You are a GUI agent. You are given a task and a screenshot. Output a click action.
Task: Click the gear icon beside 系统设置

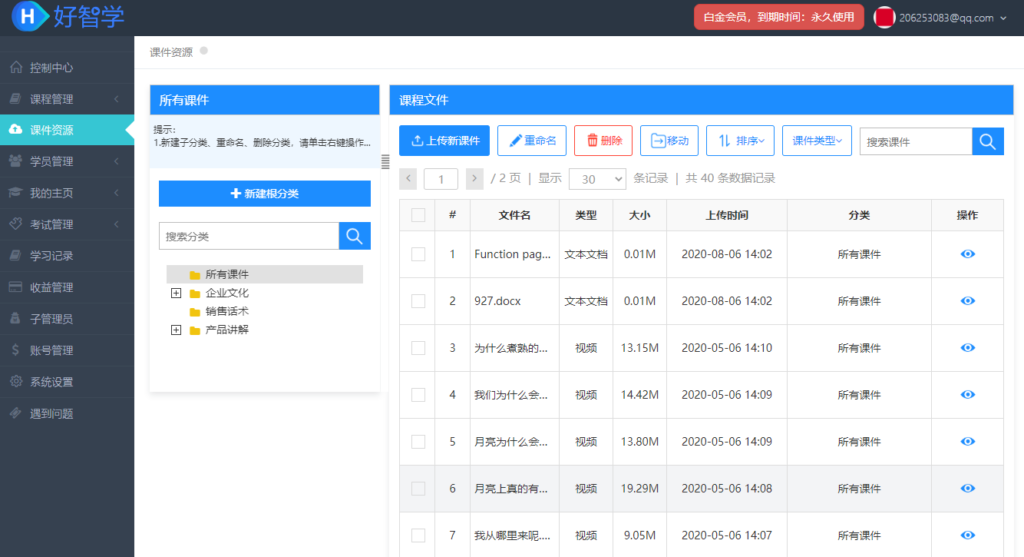coord(16,381)
